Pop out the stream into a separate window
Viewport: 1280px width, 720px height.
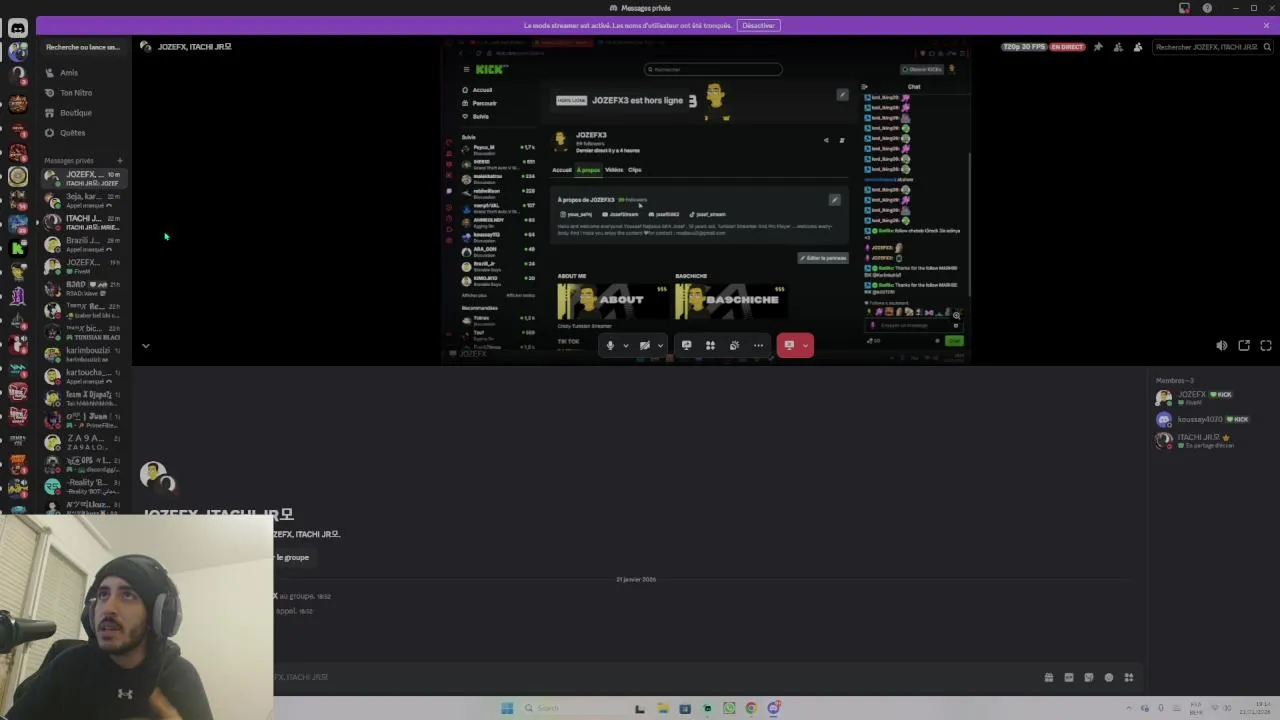1244,345
